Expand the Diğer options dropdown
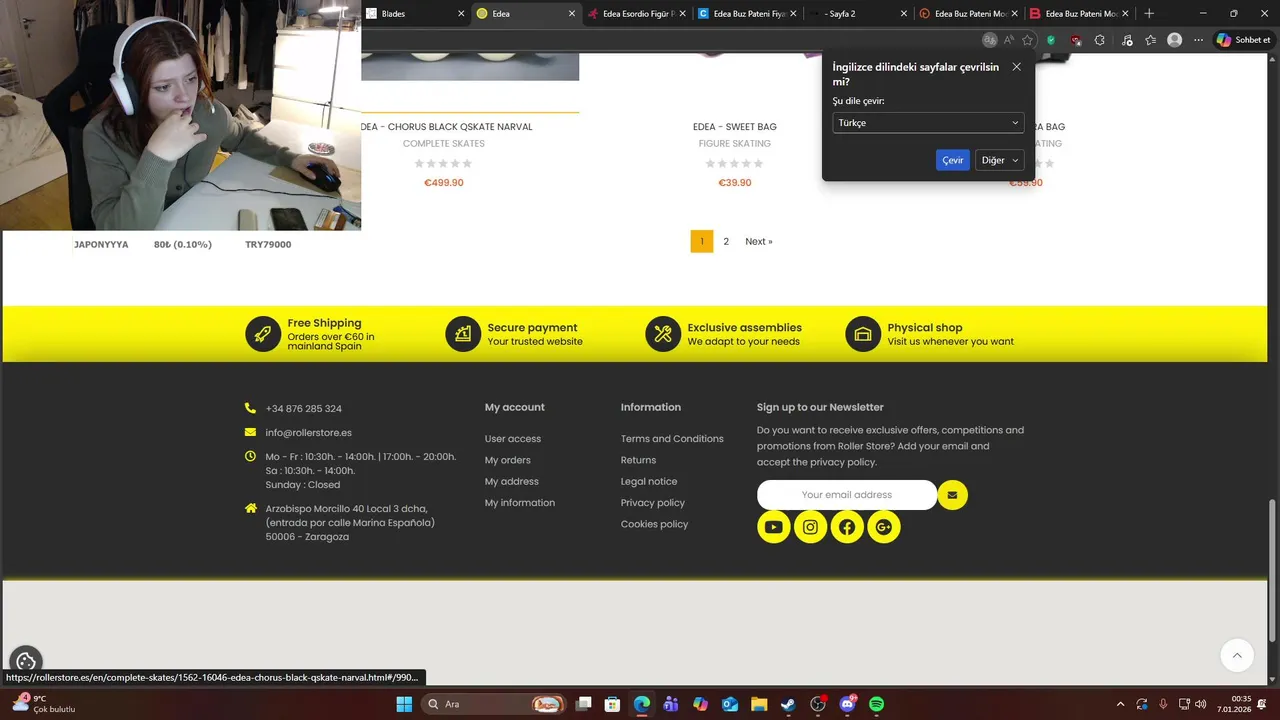 (x=999, y=160)
